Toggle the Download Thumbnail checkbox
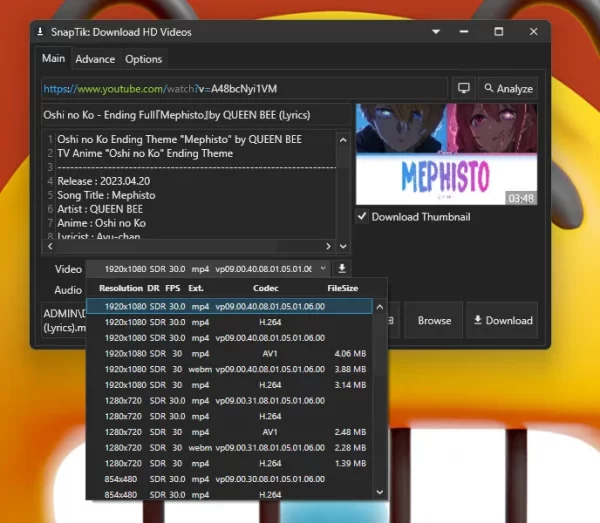The width and height of the screenshot is (600, 523). pos(362,217)
